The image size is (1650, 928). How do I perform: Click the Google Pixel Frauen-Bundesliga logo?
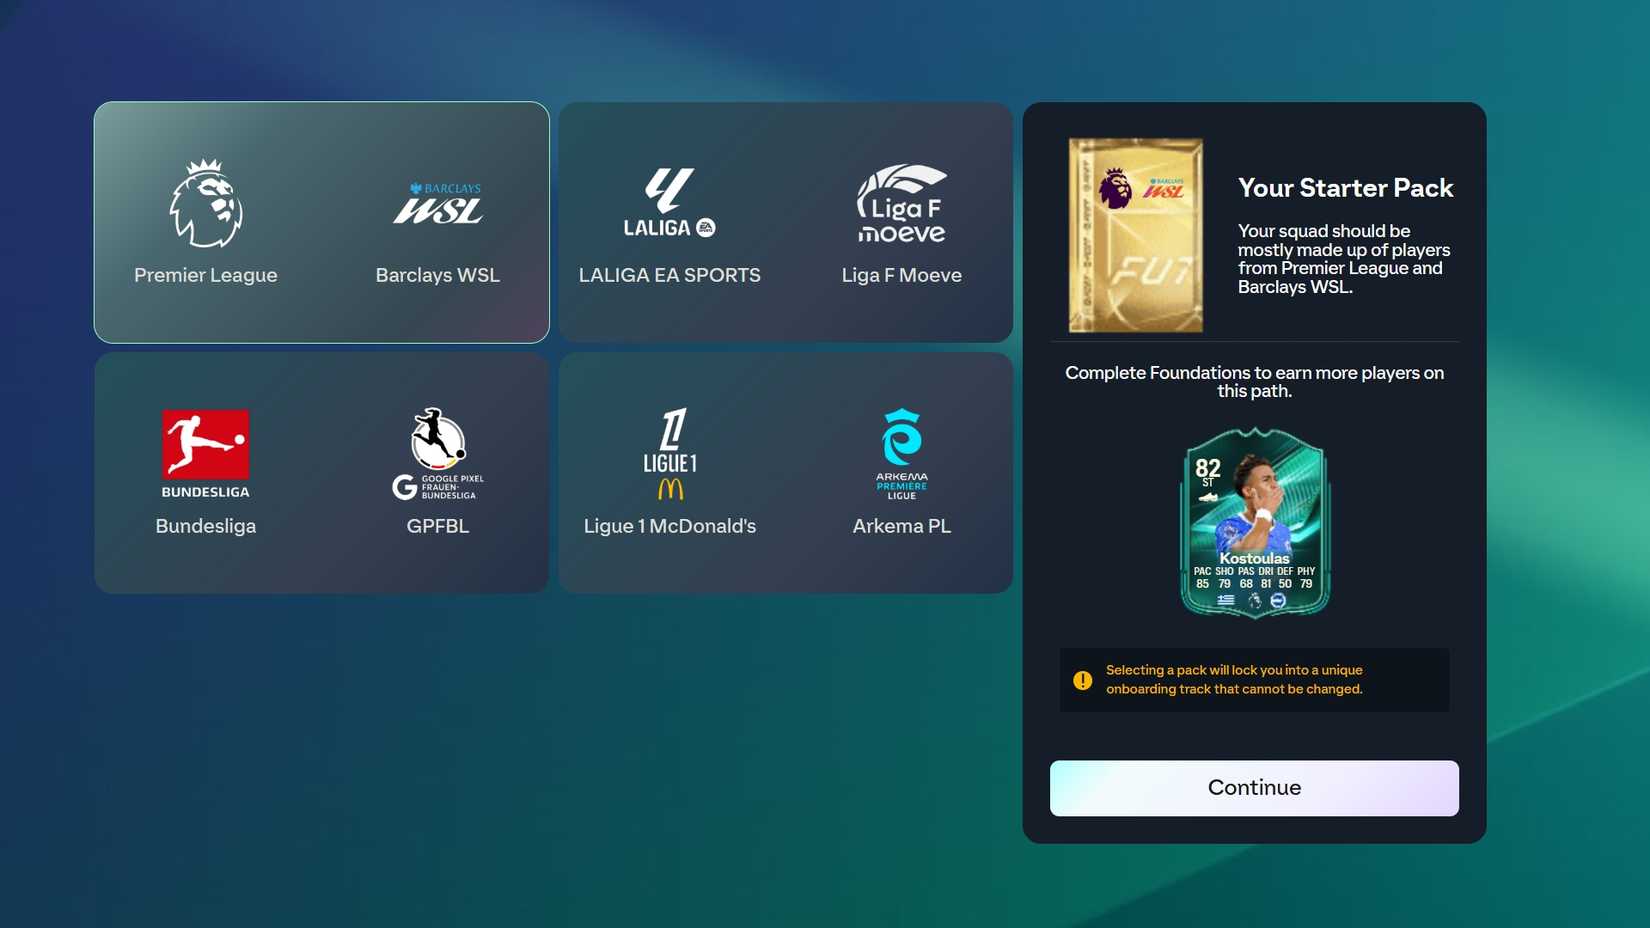(438, 453)
